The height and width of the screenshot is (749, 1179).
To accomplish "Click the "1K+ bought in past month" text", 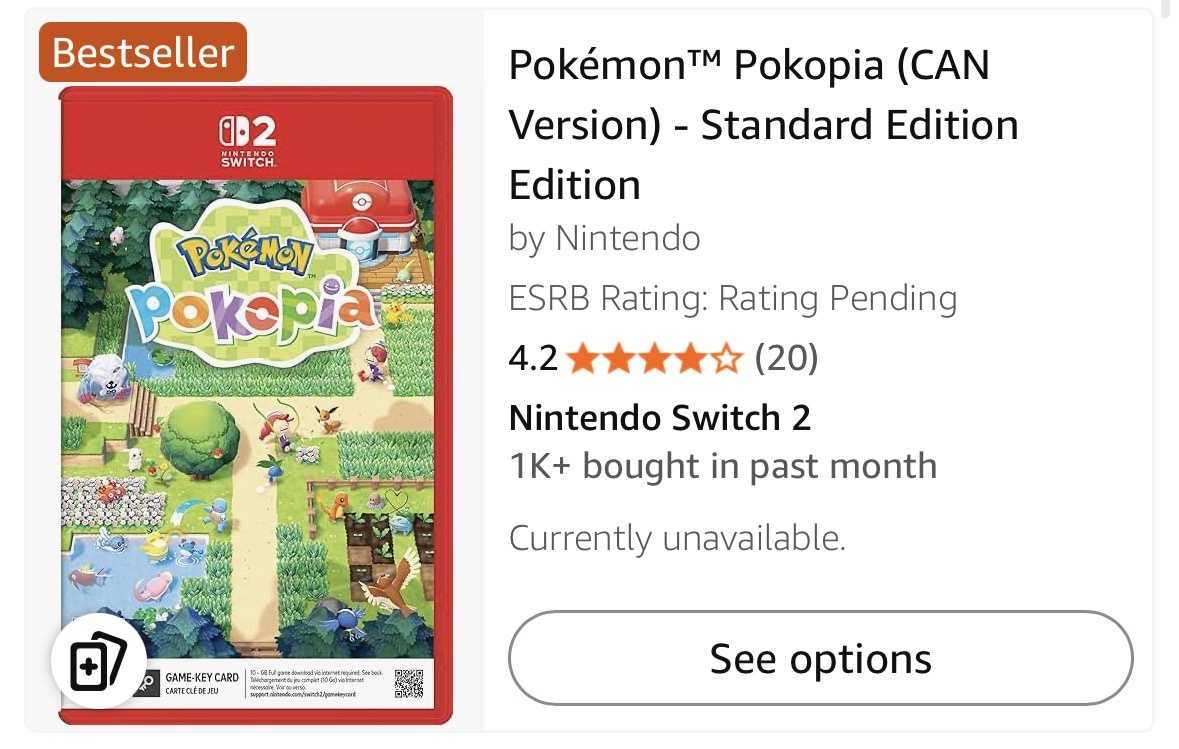I will coord(722,466).
